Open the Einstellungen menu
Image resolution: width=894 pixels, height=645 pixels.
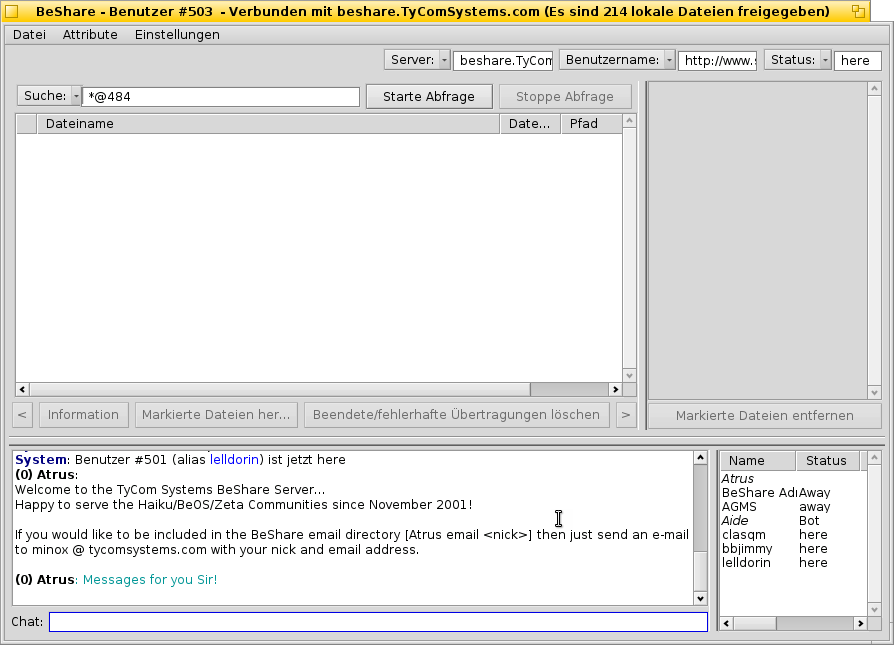pyautogui.click(x=177, y=35)
